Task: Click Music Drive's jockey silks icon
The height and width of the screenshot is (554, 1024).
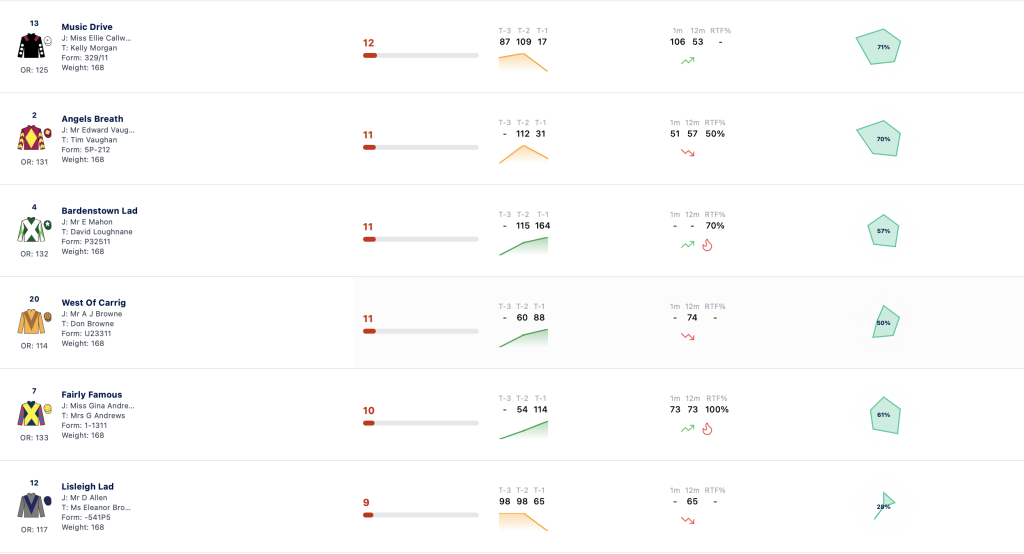Action: point(31,46)
